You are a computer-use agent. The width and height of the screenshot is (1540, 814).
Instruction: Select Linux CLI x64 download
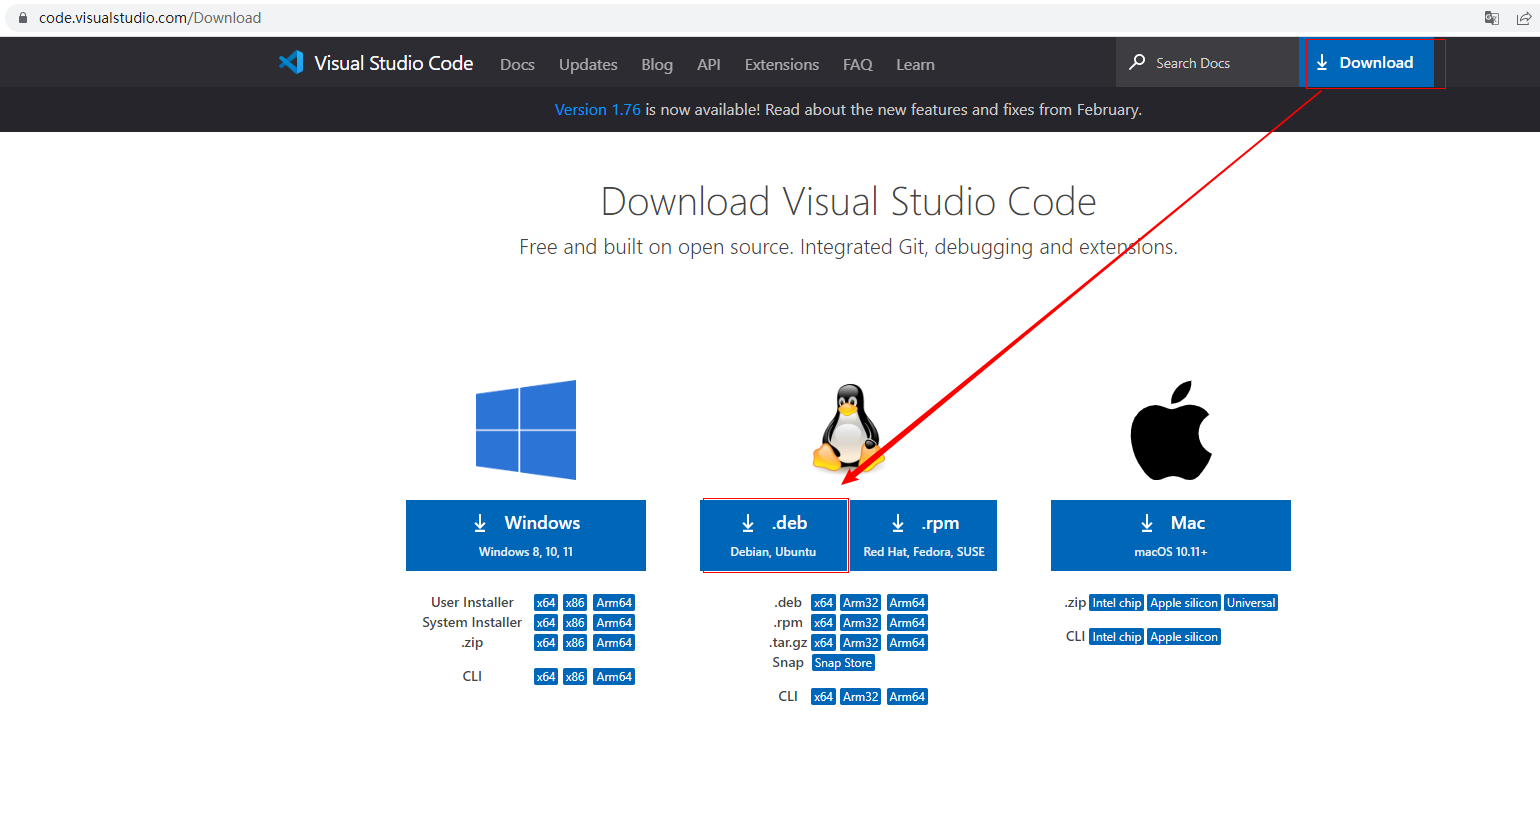pyautogui.click(x=823, y=697)
